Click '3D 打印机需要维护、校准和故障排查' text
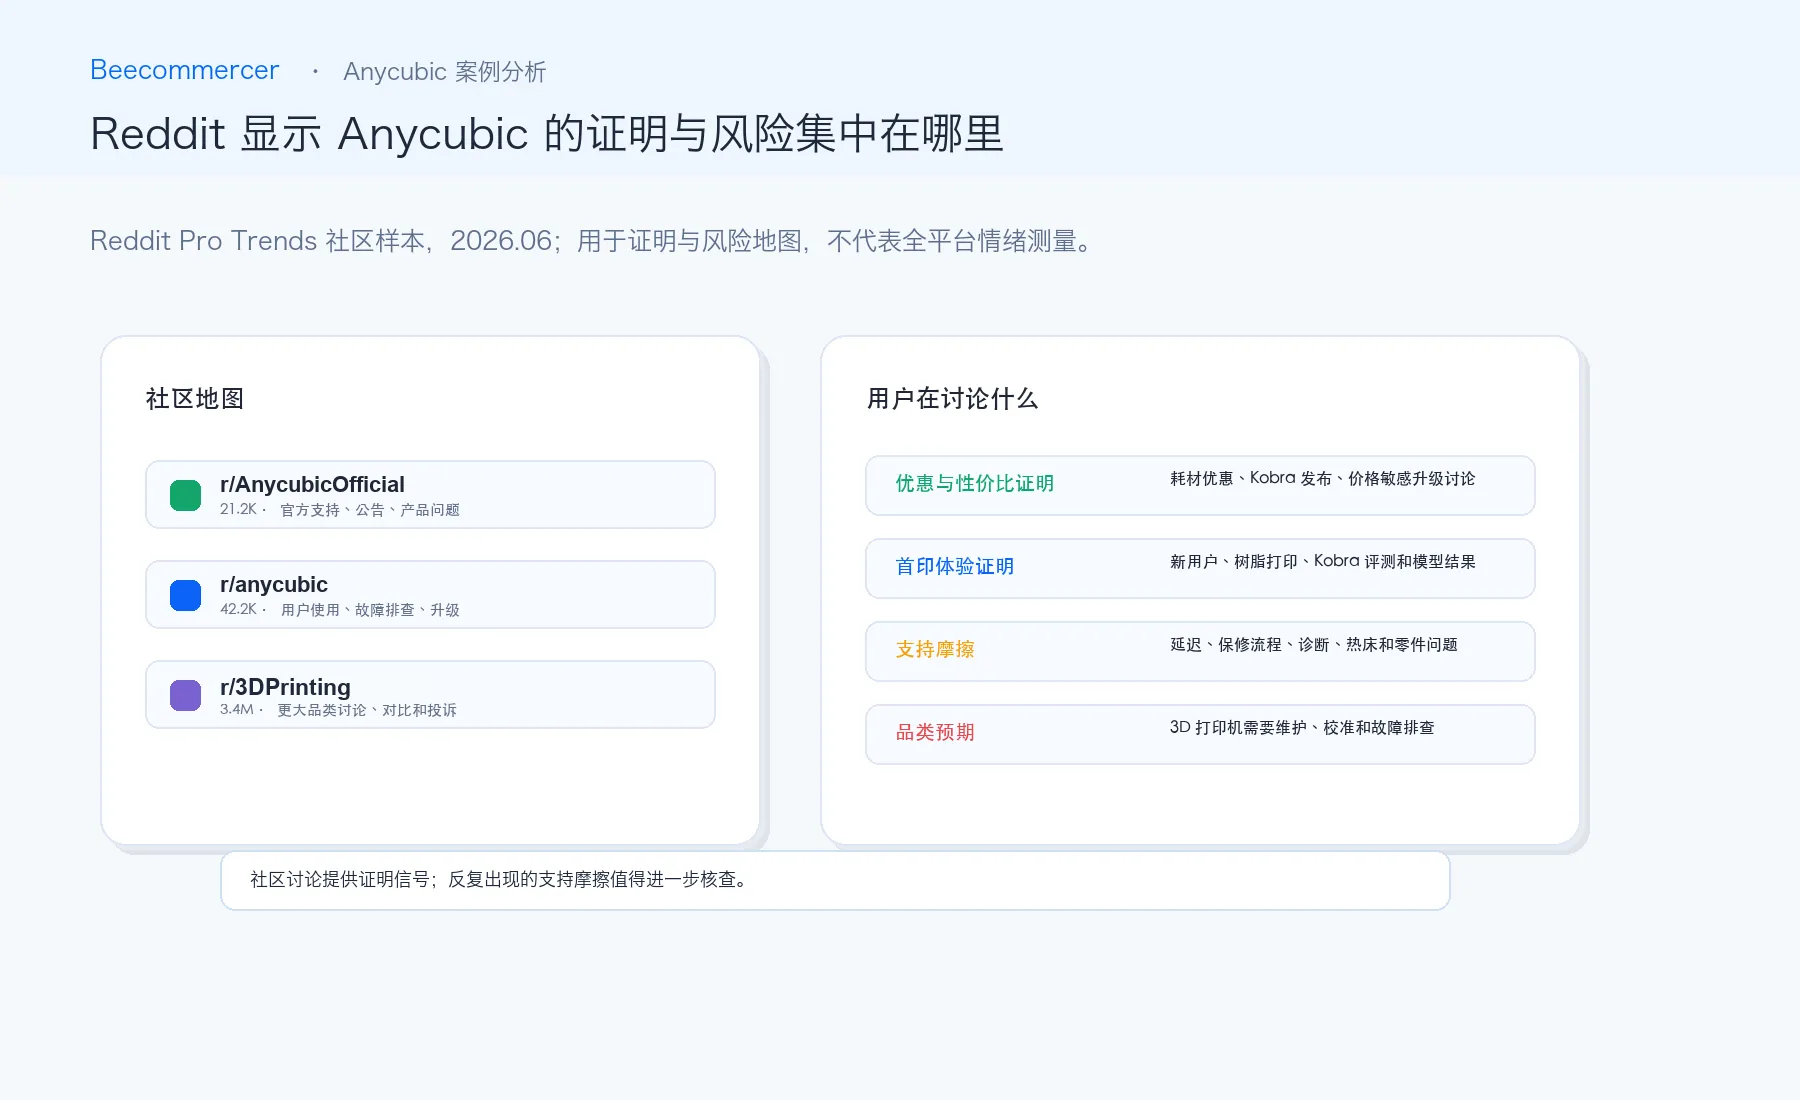Screen dimensions: 1800x1100 (x=1302, y=728)
